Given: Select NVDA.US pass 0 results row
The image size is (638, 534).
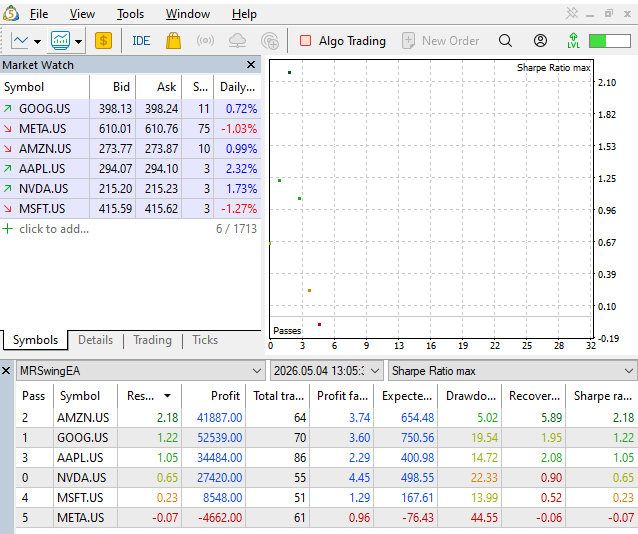Looking at the screenshot, I should pos(326,477).
